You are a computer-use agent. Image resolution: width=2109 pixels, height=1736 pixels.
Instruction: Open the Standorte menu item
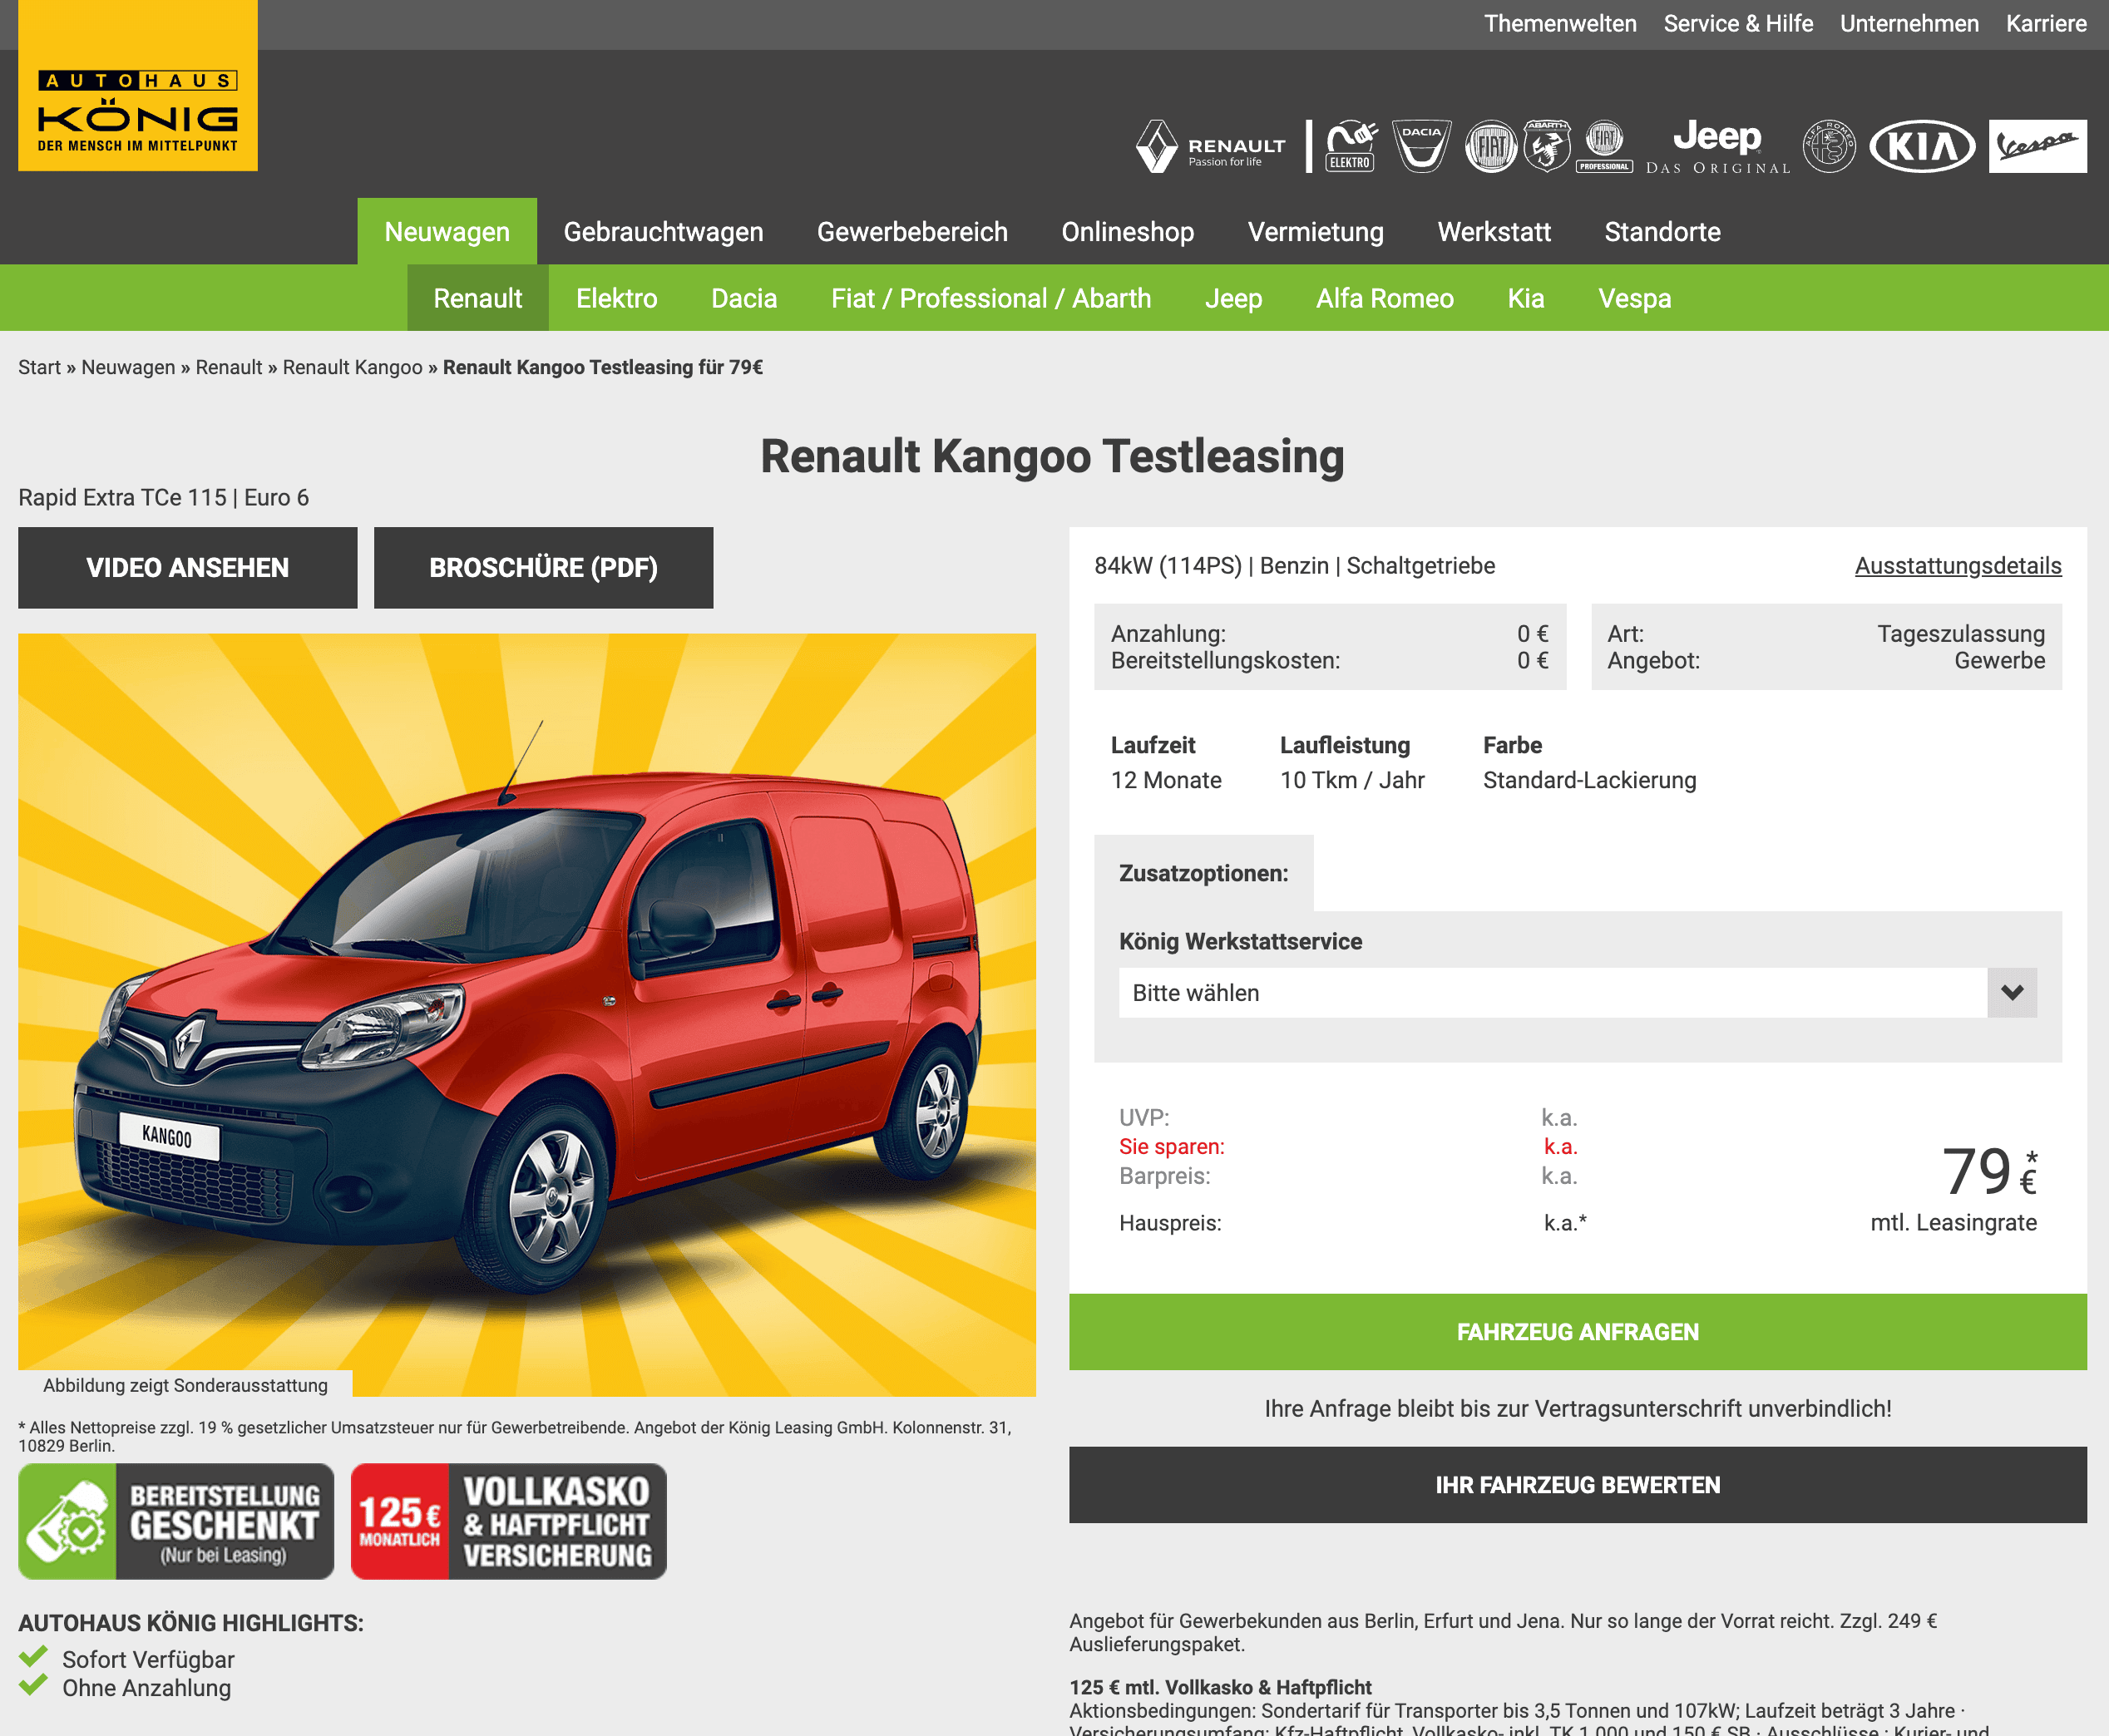coord(1662,231)
